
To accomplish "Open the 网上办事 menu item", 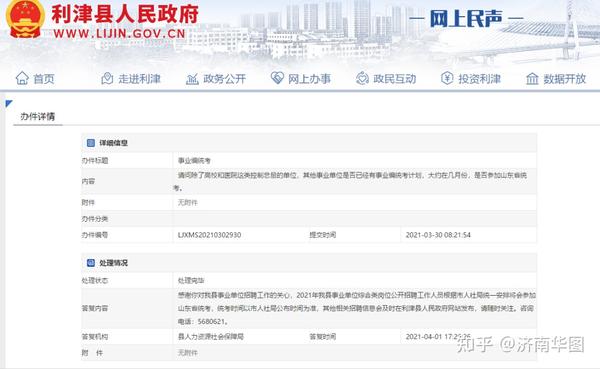I will 309,79.
